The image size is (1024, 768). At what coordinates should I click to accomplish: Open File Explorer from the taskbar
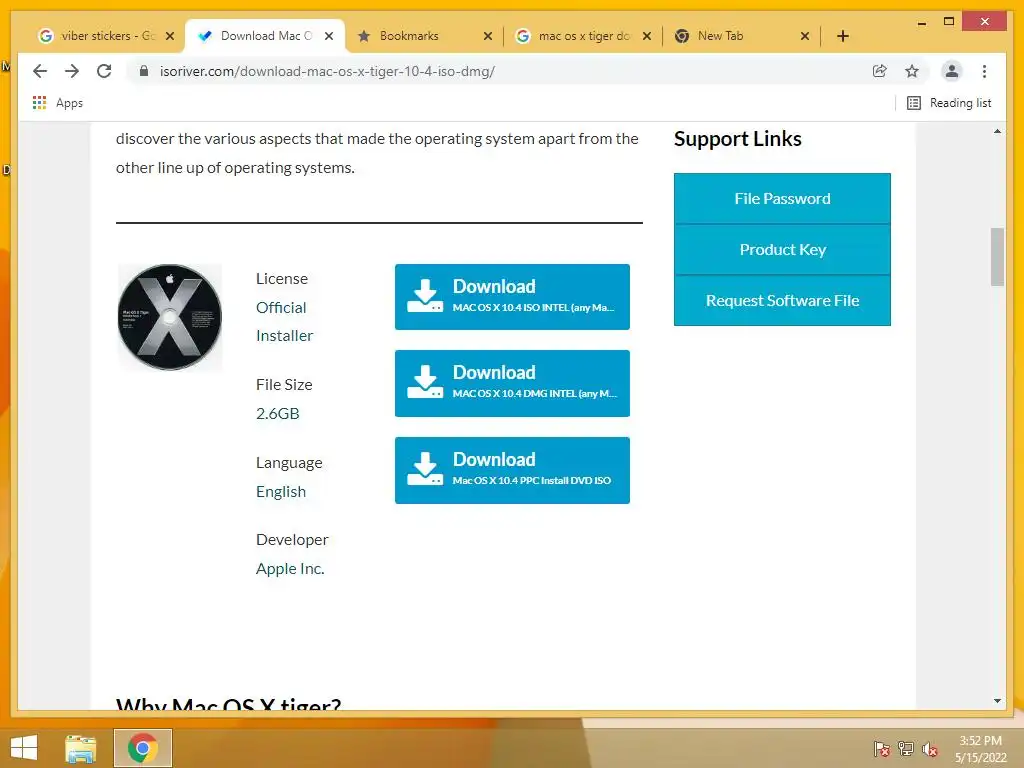[x=81, y=748]
